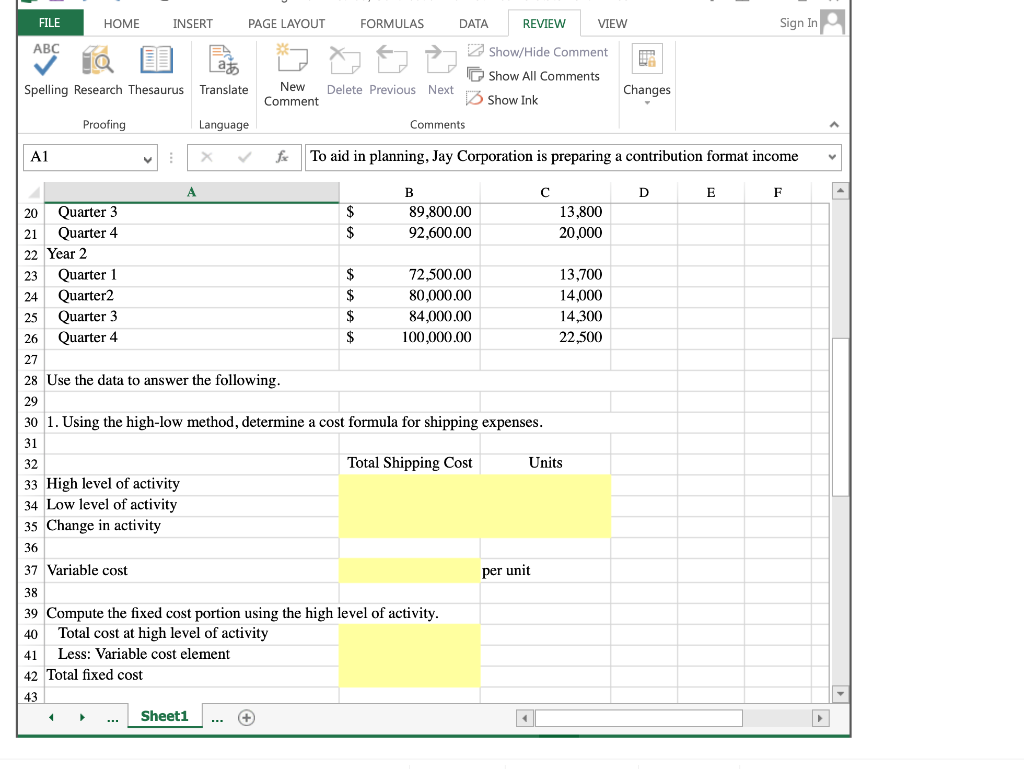The height and width of the screenshot is (769, 1024).
Task: Expand the formula bar
Action: 831,157
